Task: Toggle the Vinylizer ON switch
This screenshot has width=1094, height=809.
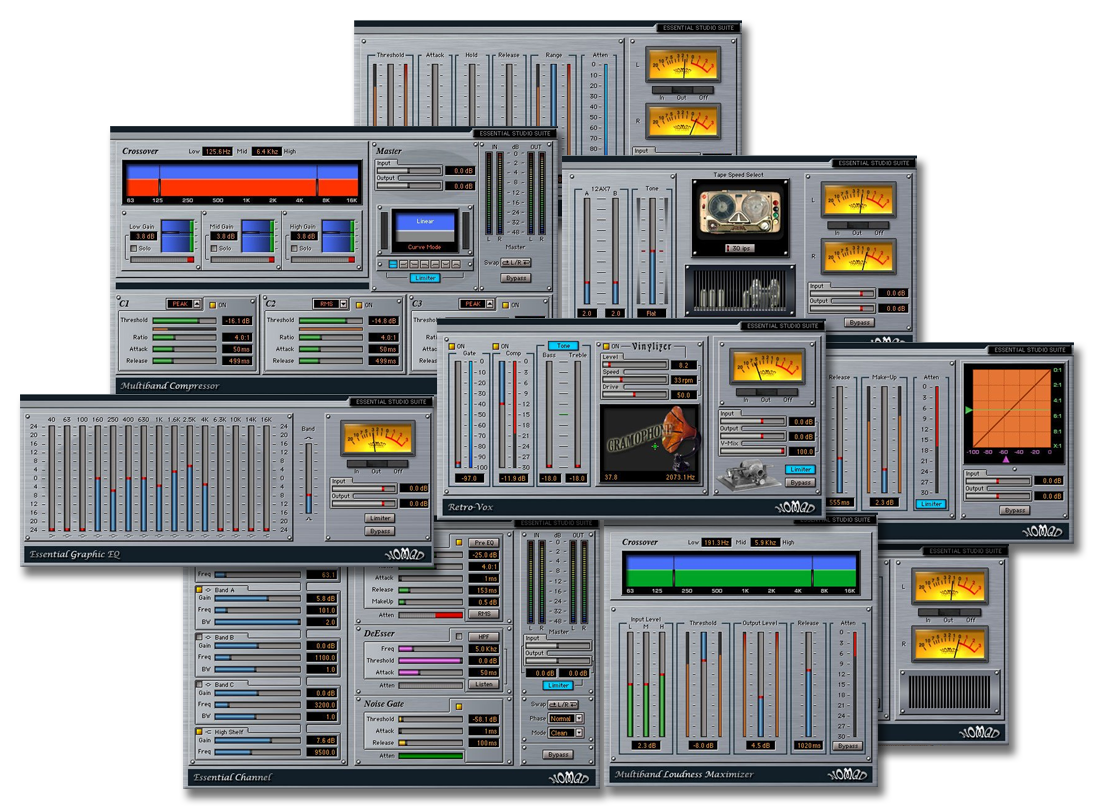Action: coord(604,346)
